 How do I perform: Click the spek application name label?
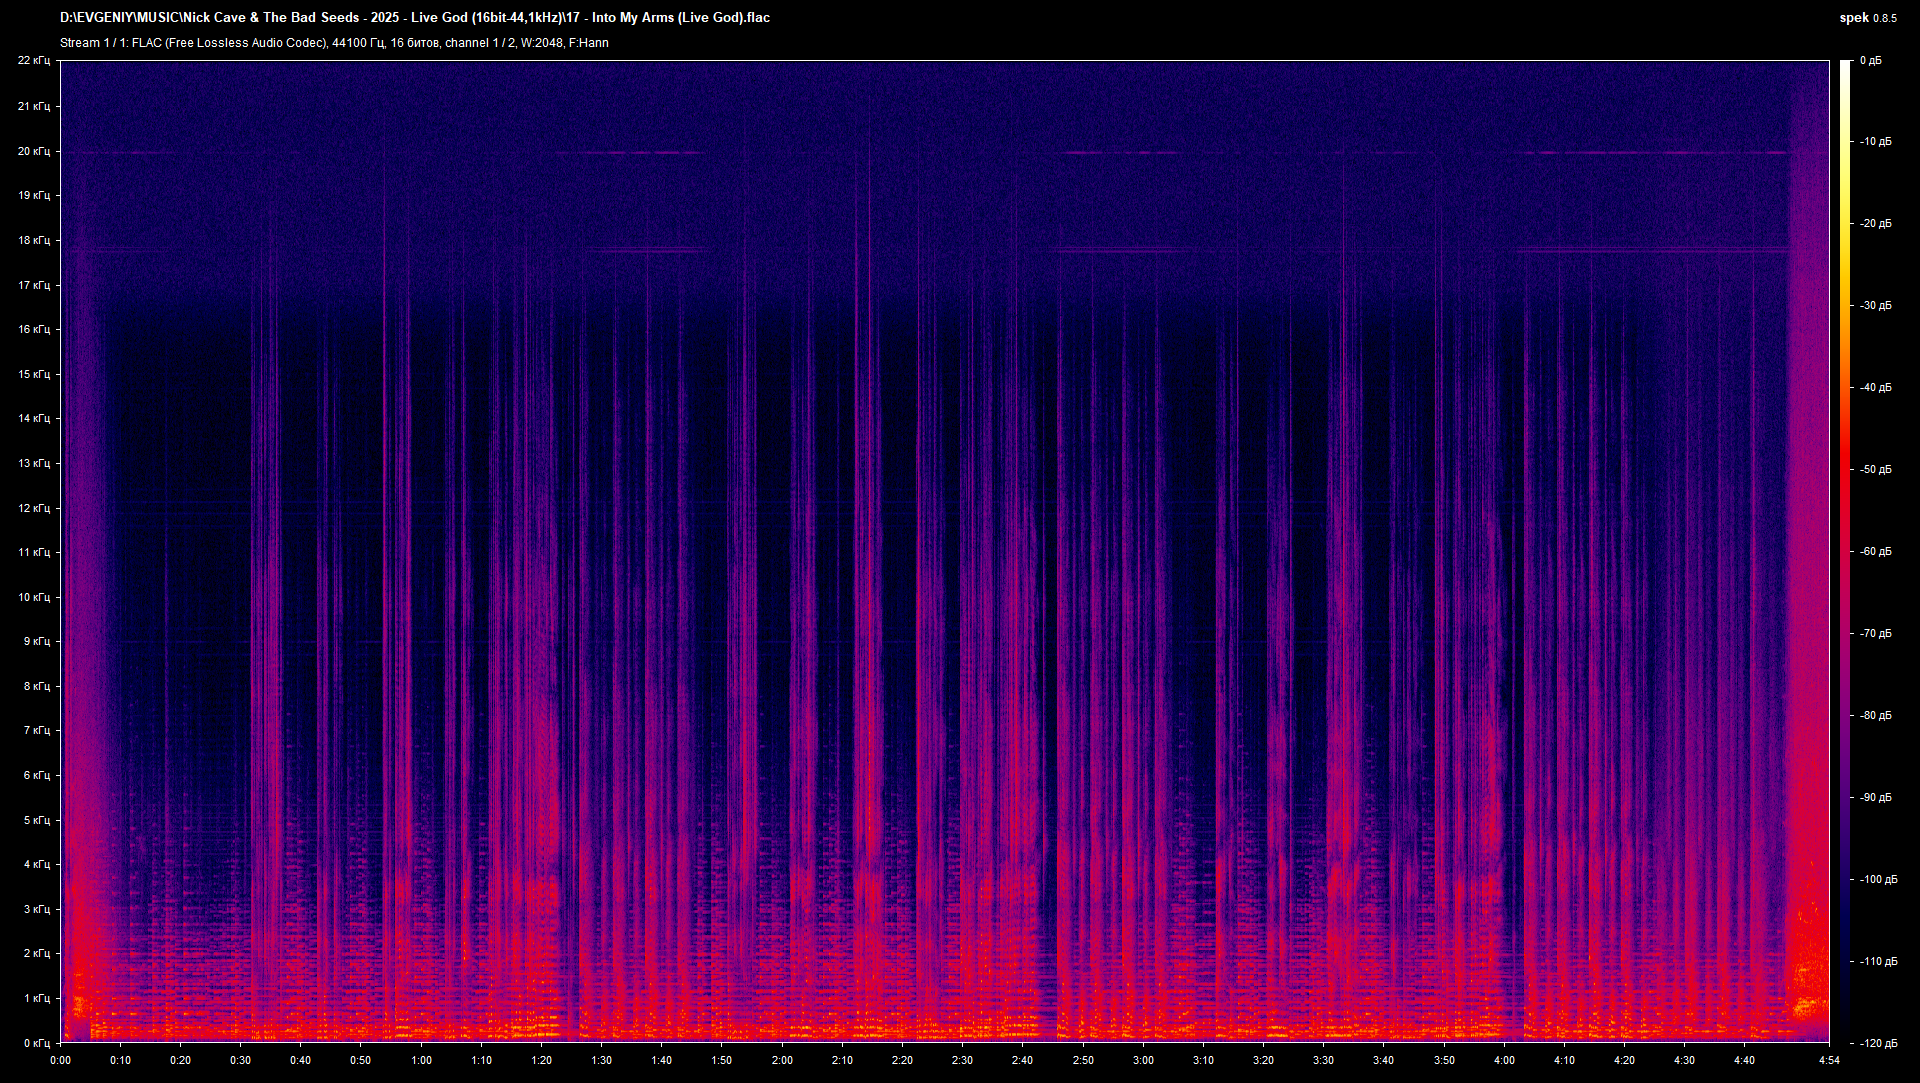[x=1855, y=17]
